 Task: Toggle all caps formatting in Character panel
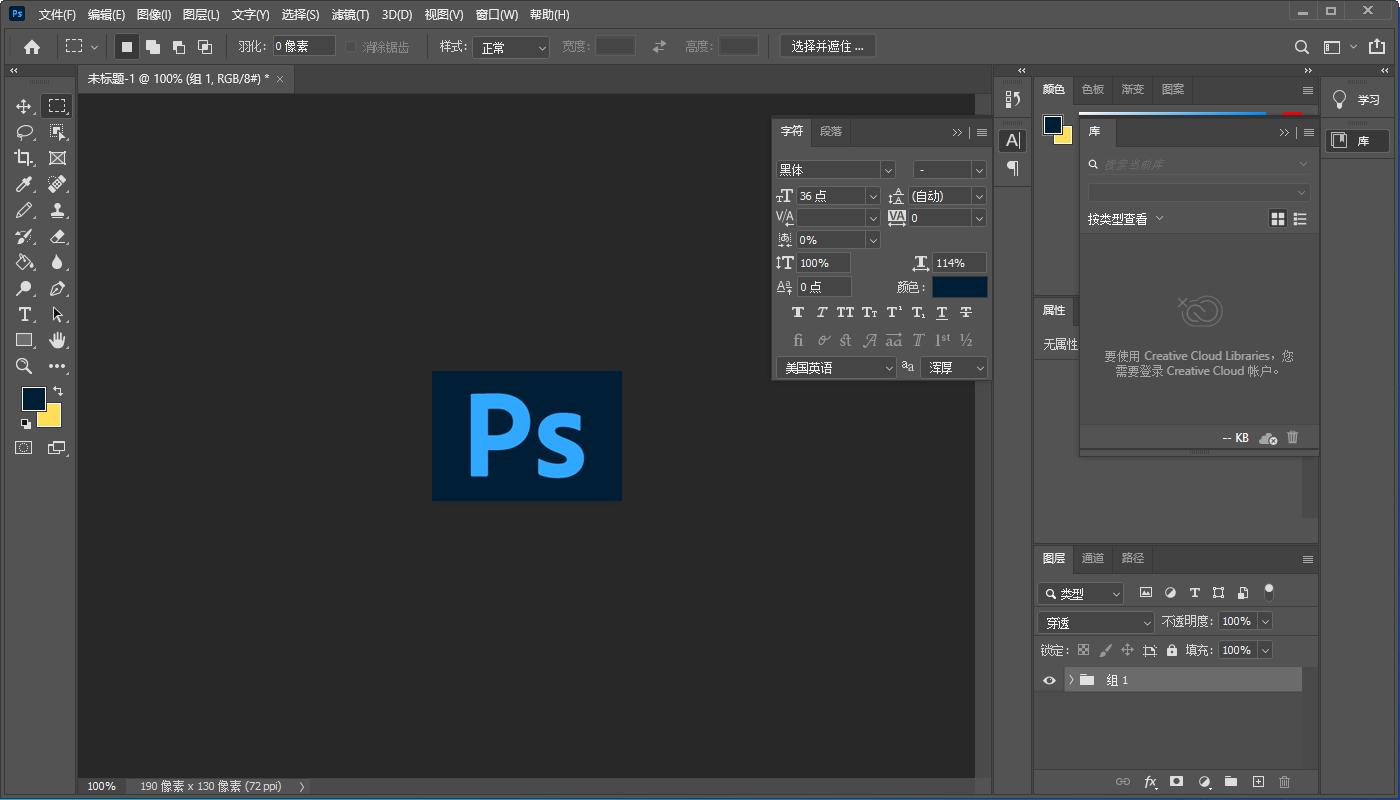click(x=845, y=312)
